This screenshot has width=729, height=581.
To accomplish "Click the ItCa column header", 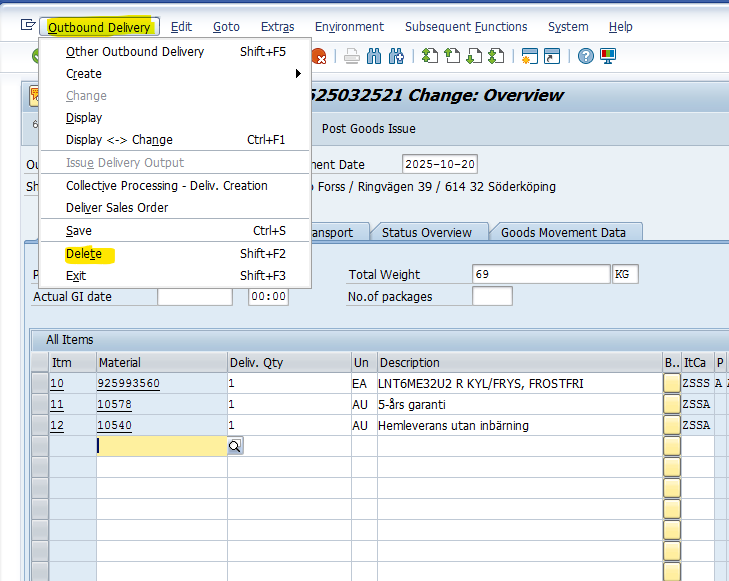I will pos(697,363).
